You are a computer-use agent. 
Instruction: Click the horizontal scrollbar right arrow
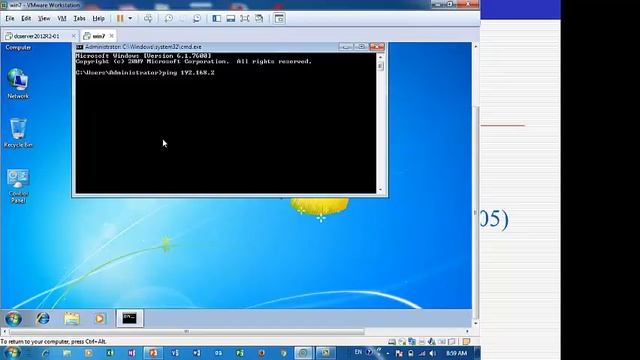tap(467, 332)
